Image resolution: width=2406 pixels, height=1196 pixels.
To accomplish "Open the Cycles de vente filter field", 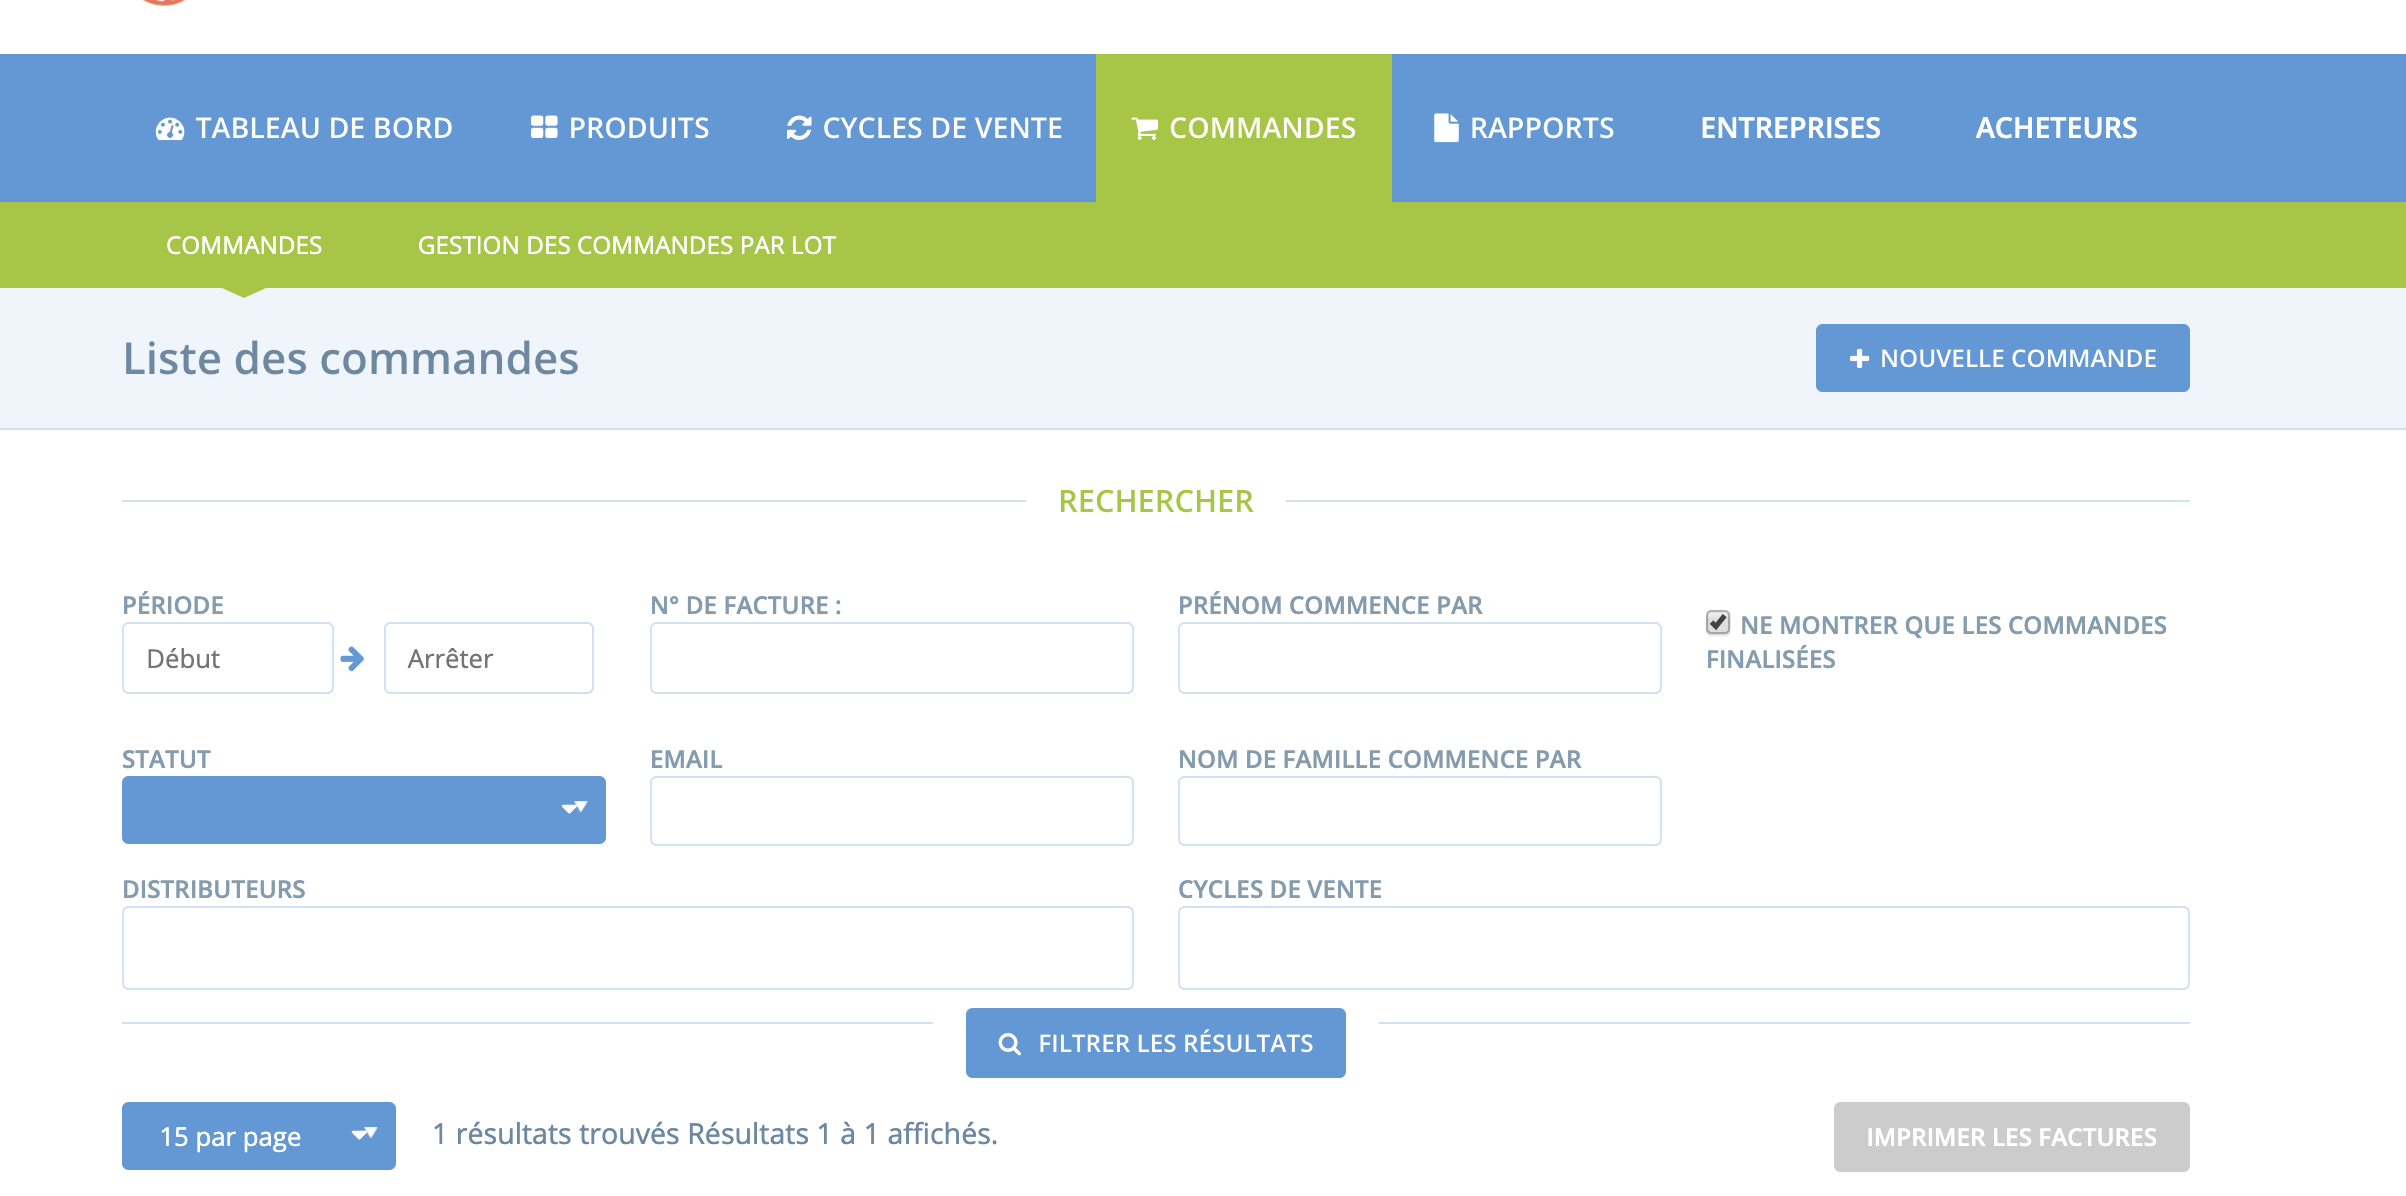I will click(1683, 948).
